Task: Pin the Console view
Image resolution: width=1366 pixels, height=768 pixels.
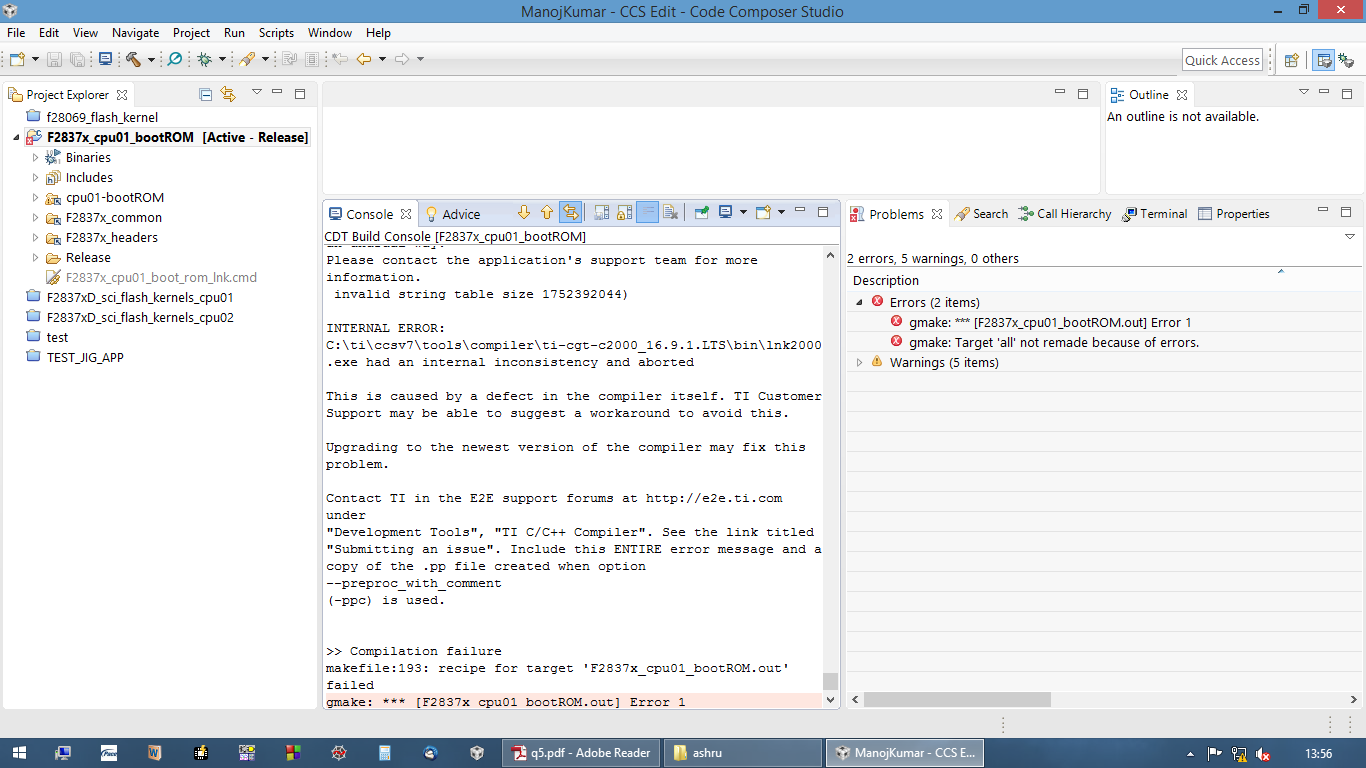Action: tap(701, 212)
